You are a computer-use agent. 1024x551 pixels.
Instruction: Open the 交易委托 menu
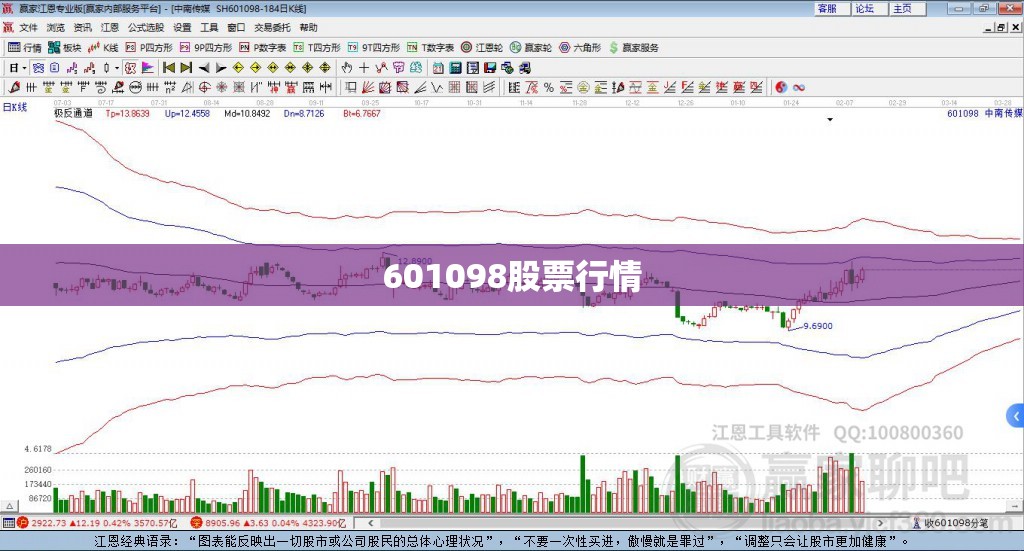tap(272, 27)
